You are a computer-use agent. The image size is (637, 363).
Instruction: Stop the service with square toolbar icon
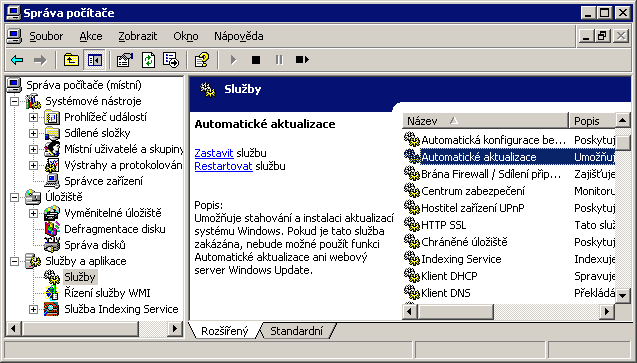(256, 60)
